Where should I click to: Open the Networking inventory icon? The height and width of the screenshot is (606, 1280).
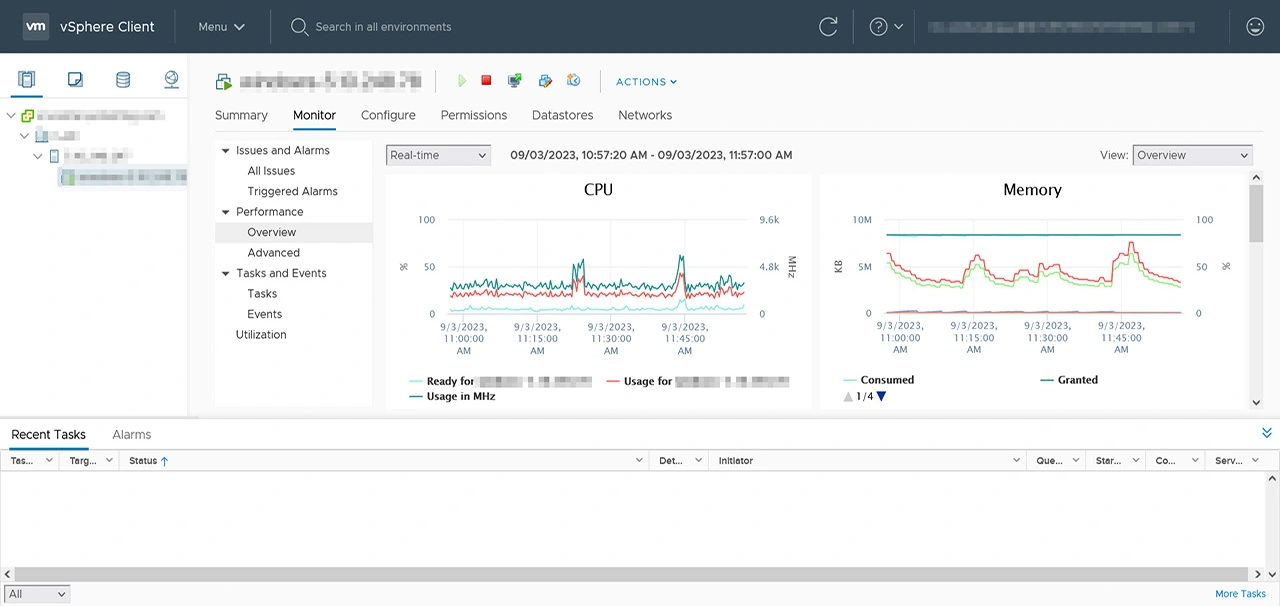pos(171,80)
